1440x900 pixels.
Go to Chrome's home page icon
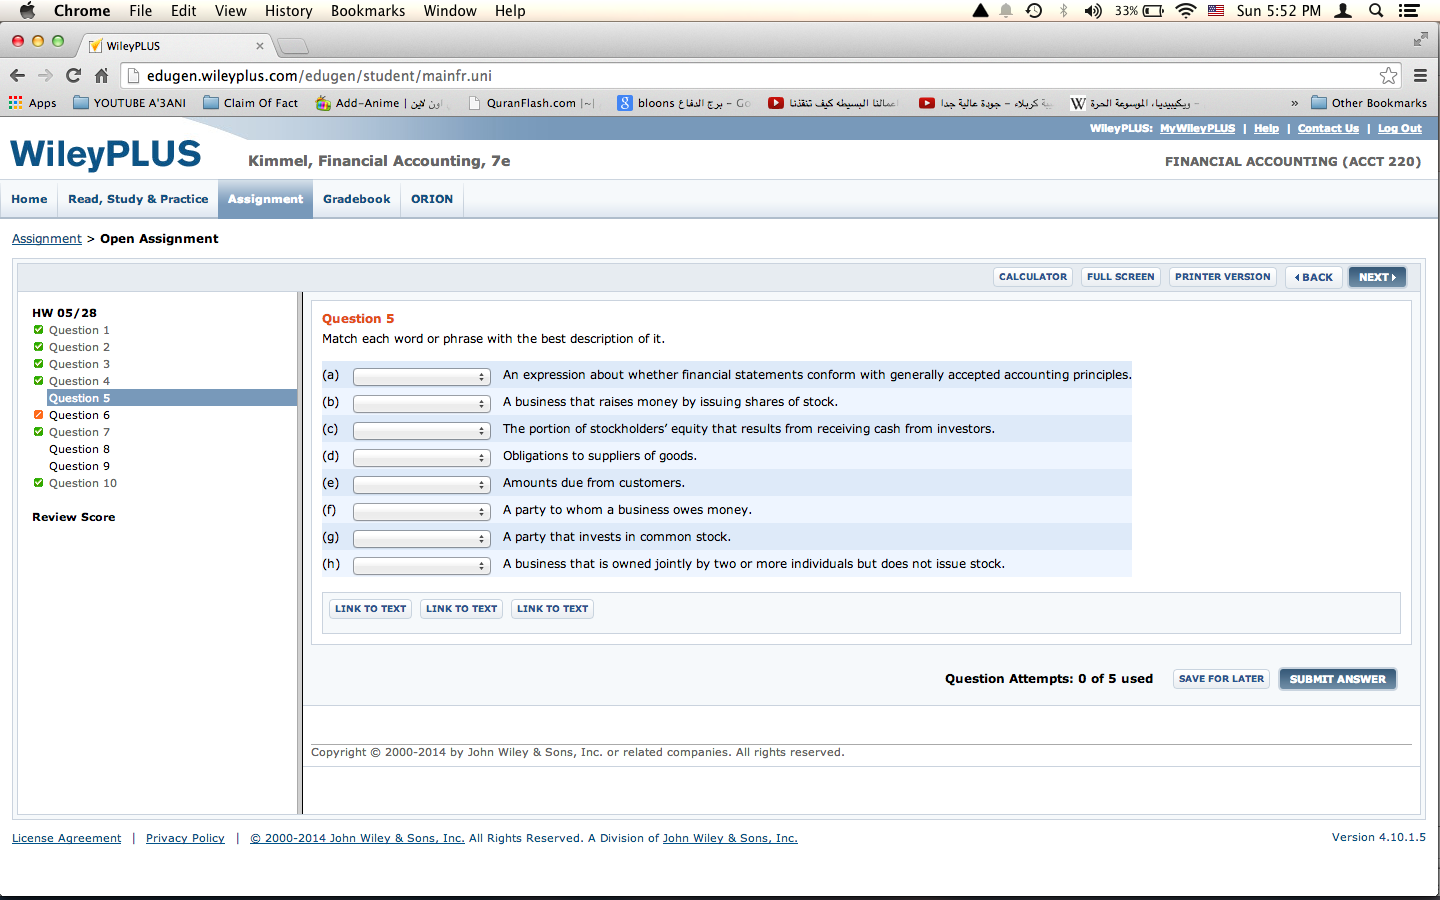[x=101, y=75]
